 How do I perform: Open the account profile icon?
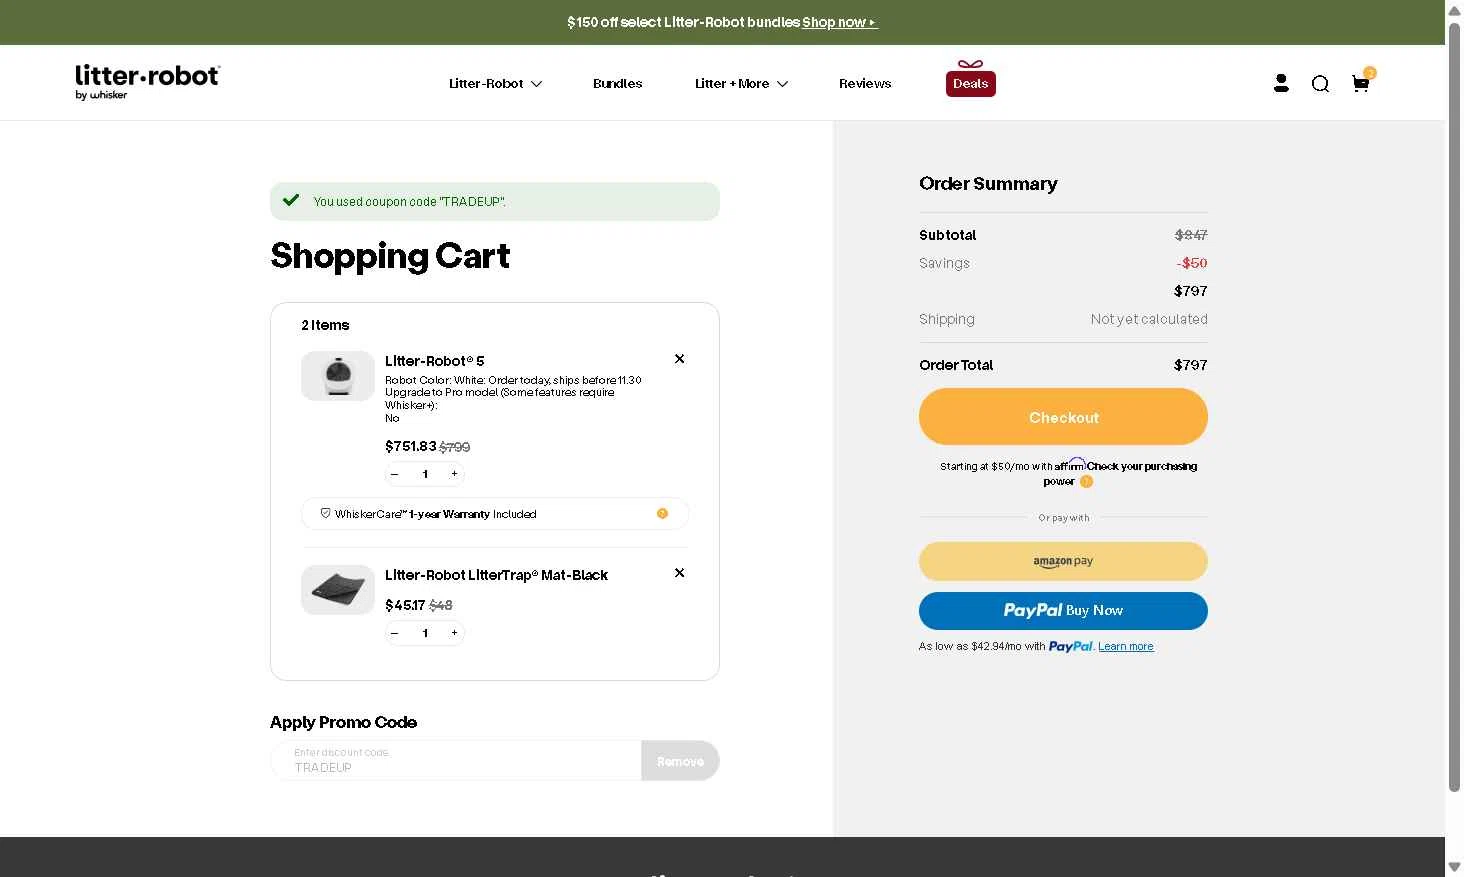point(1281,83)
